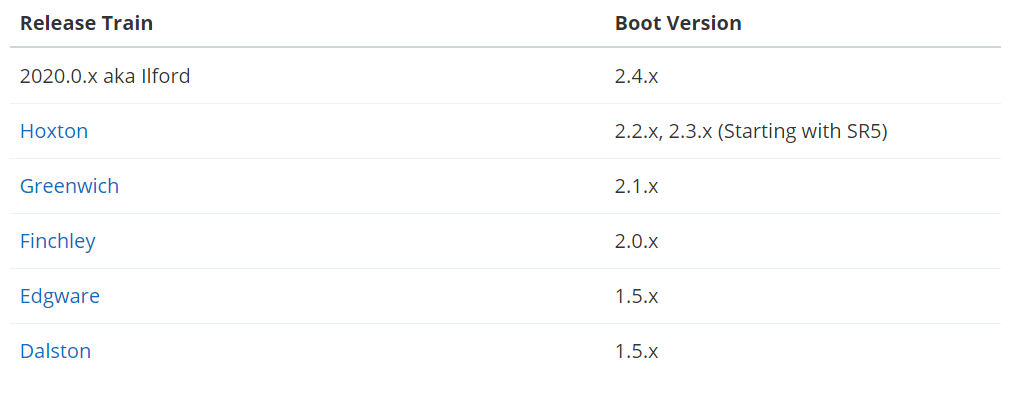Click the Finchley row's 2.0.x version
This screenshot has height=394, width=1016.
point(636,242)
